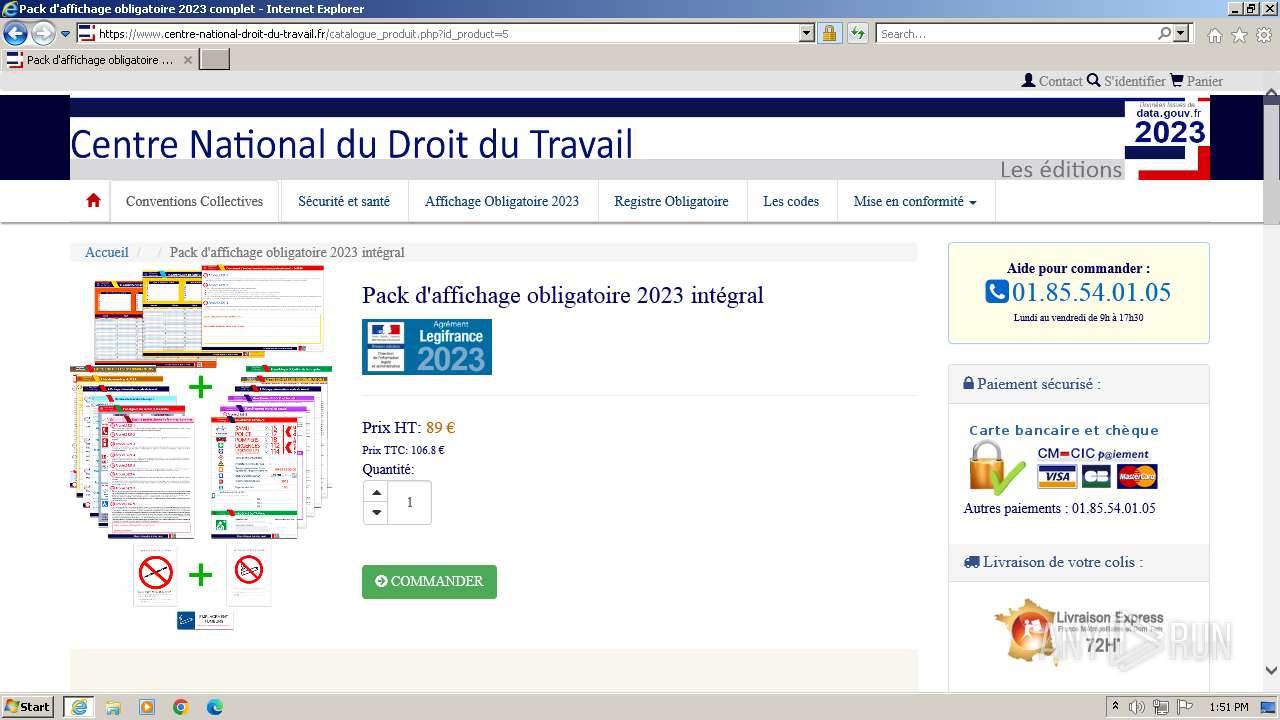Click the VISA card logo

[x=1056, y=477]
